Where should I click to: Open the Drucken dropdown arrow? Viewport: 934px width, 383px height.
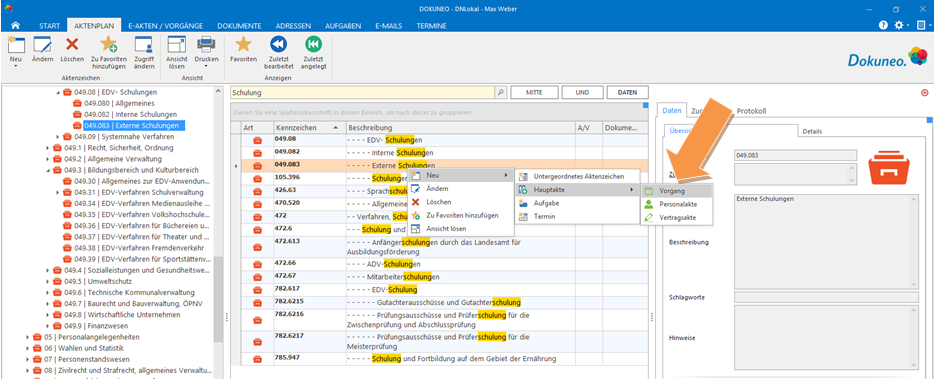(x=206, y=66)
